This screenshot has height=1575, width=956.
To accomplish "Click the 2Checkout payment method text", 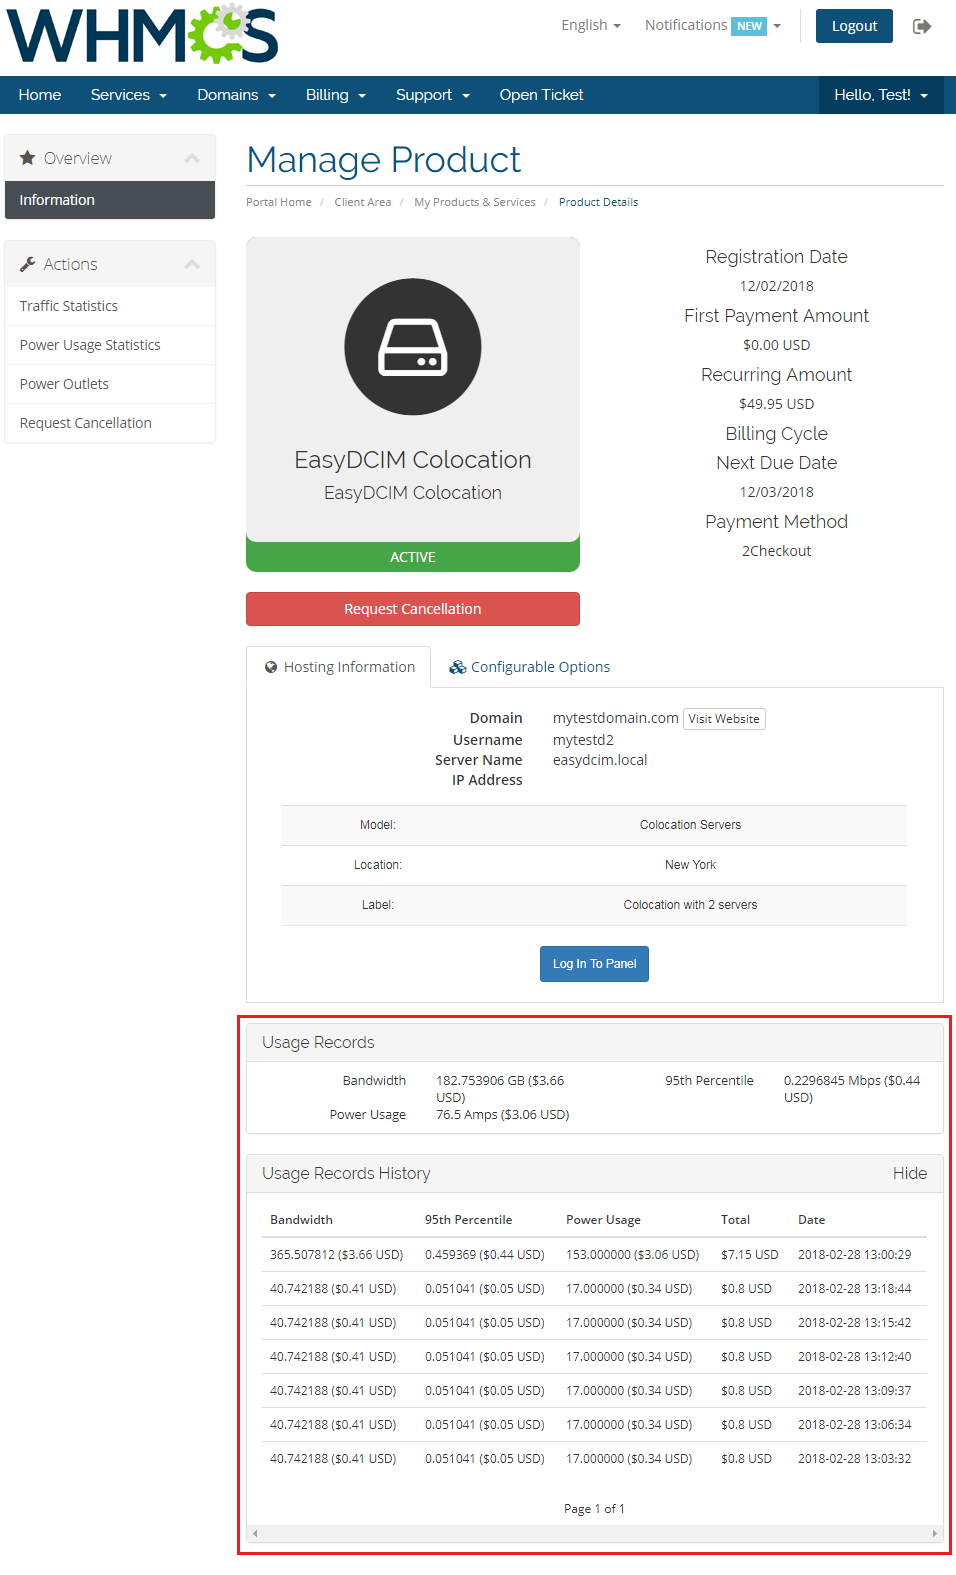I will [x=776, y=551].
